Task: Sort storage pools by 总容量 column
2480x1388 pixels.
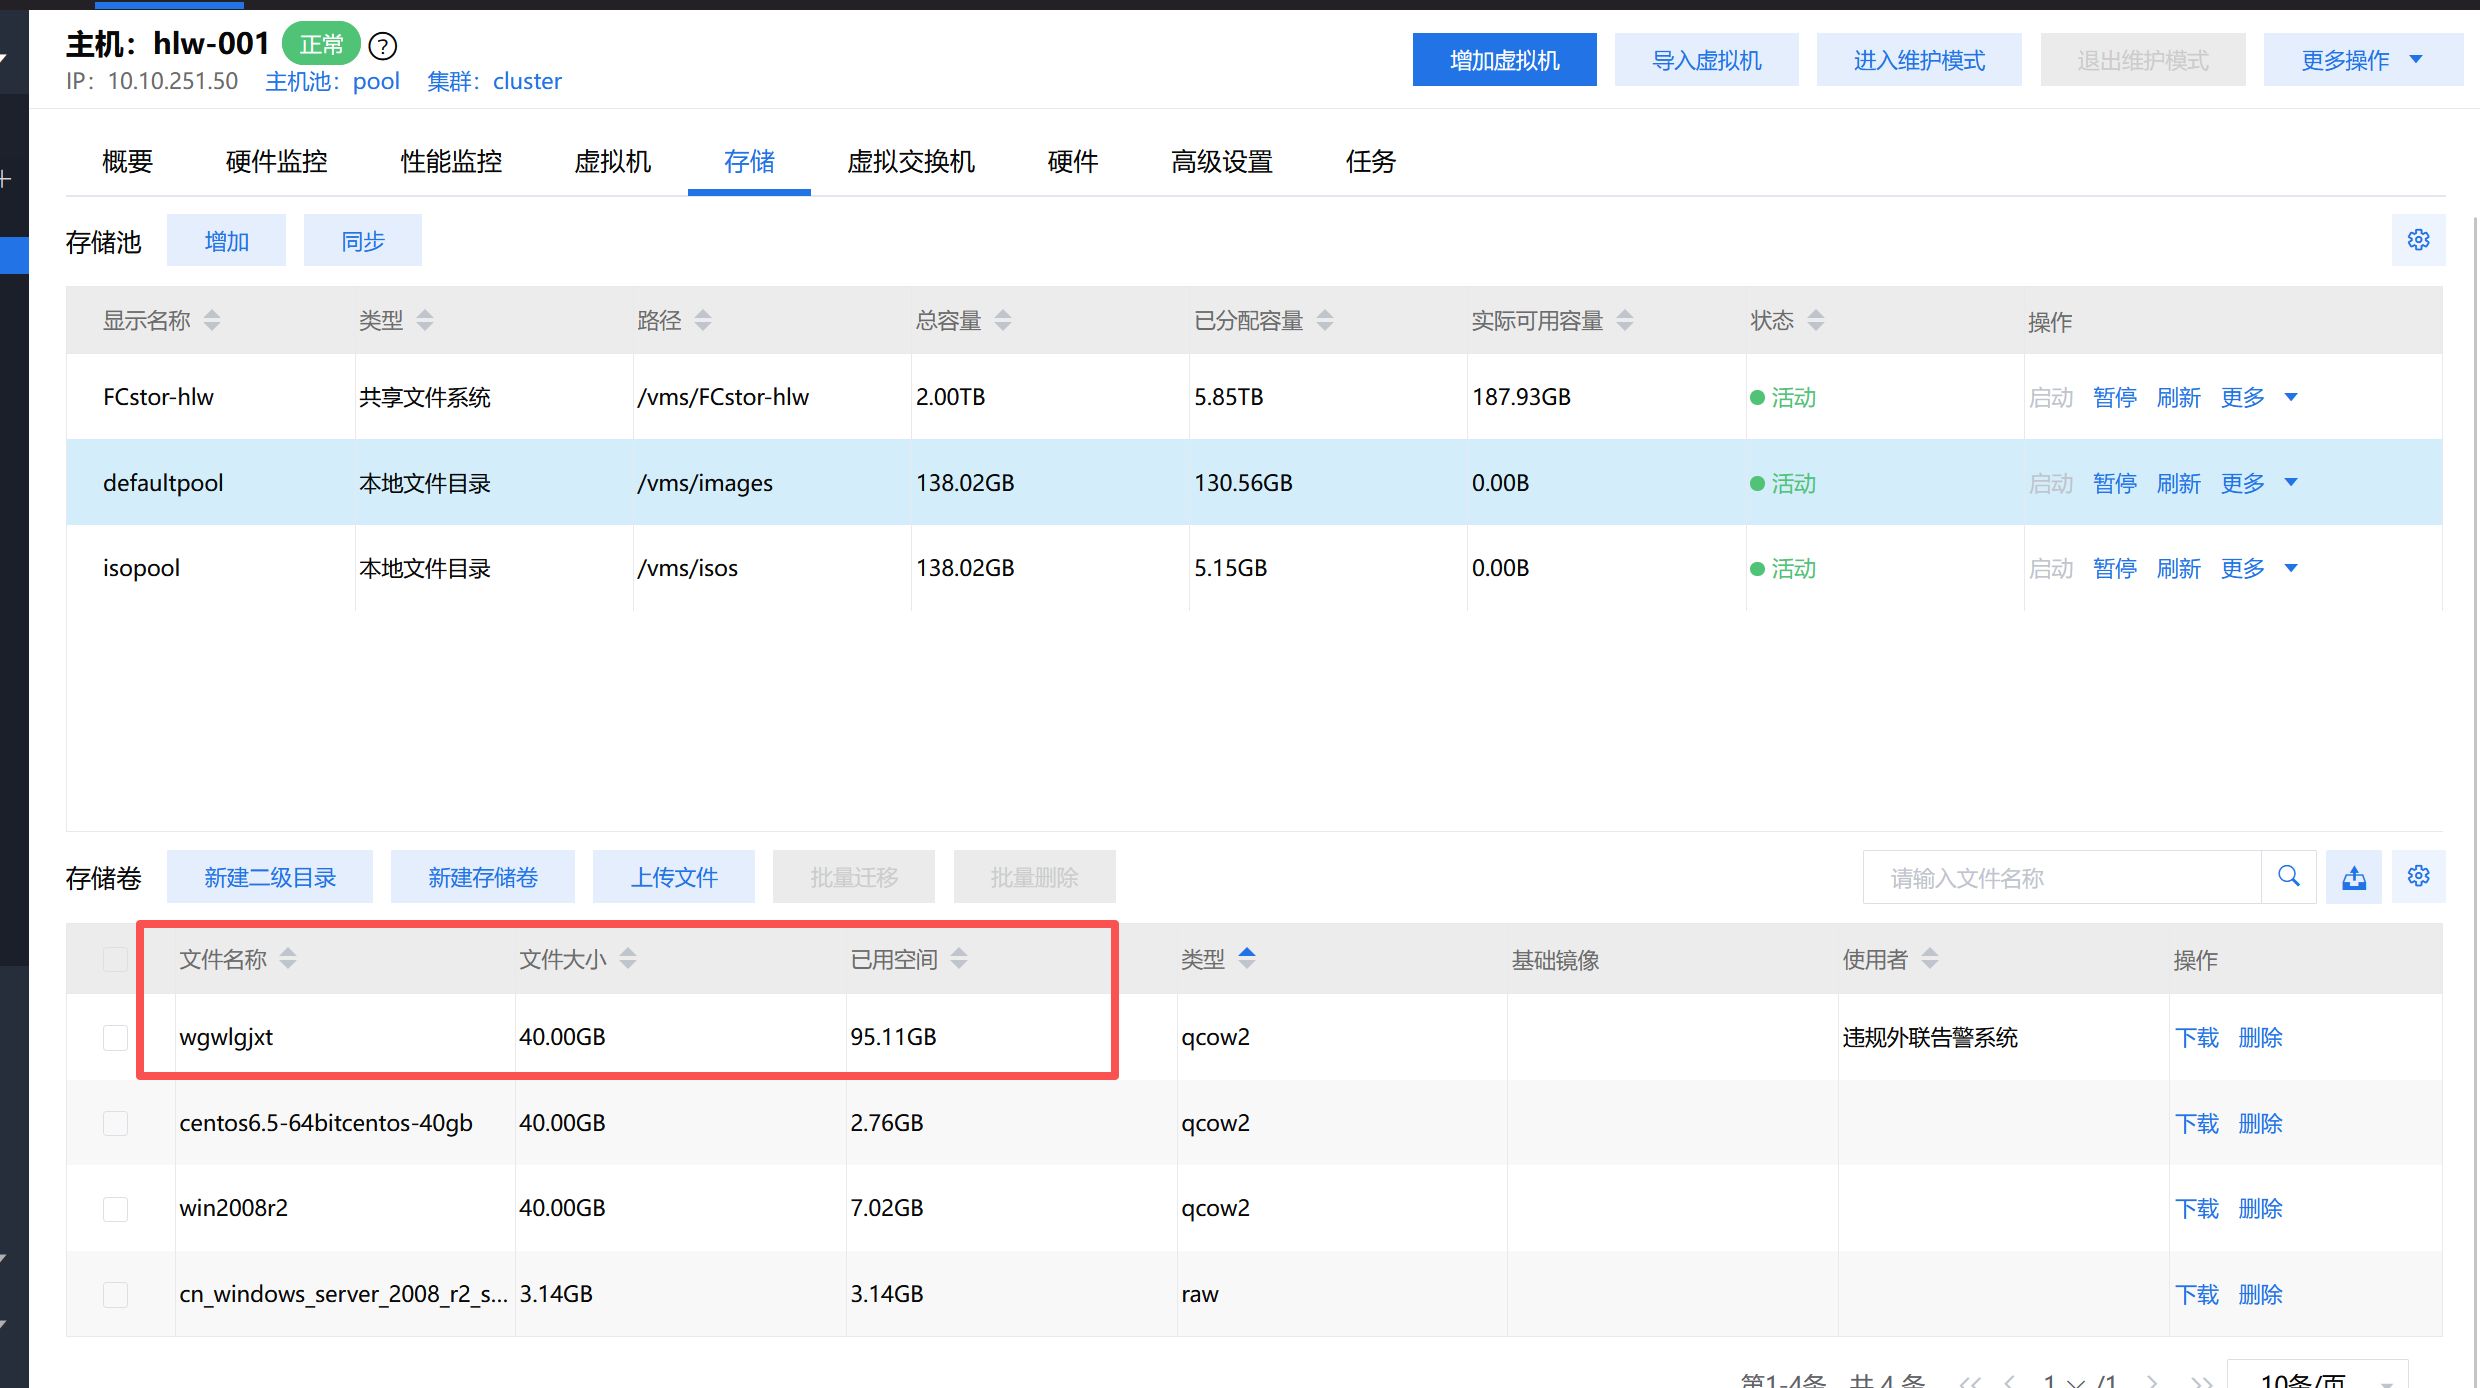Action: 1003,320
